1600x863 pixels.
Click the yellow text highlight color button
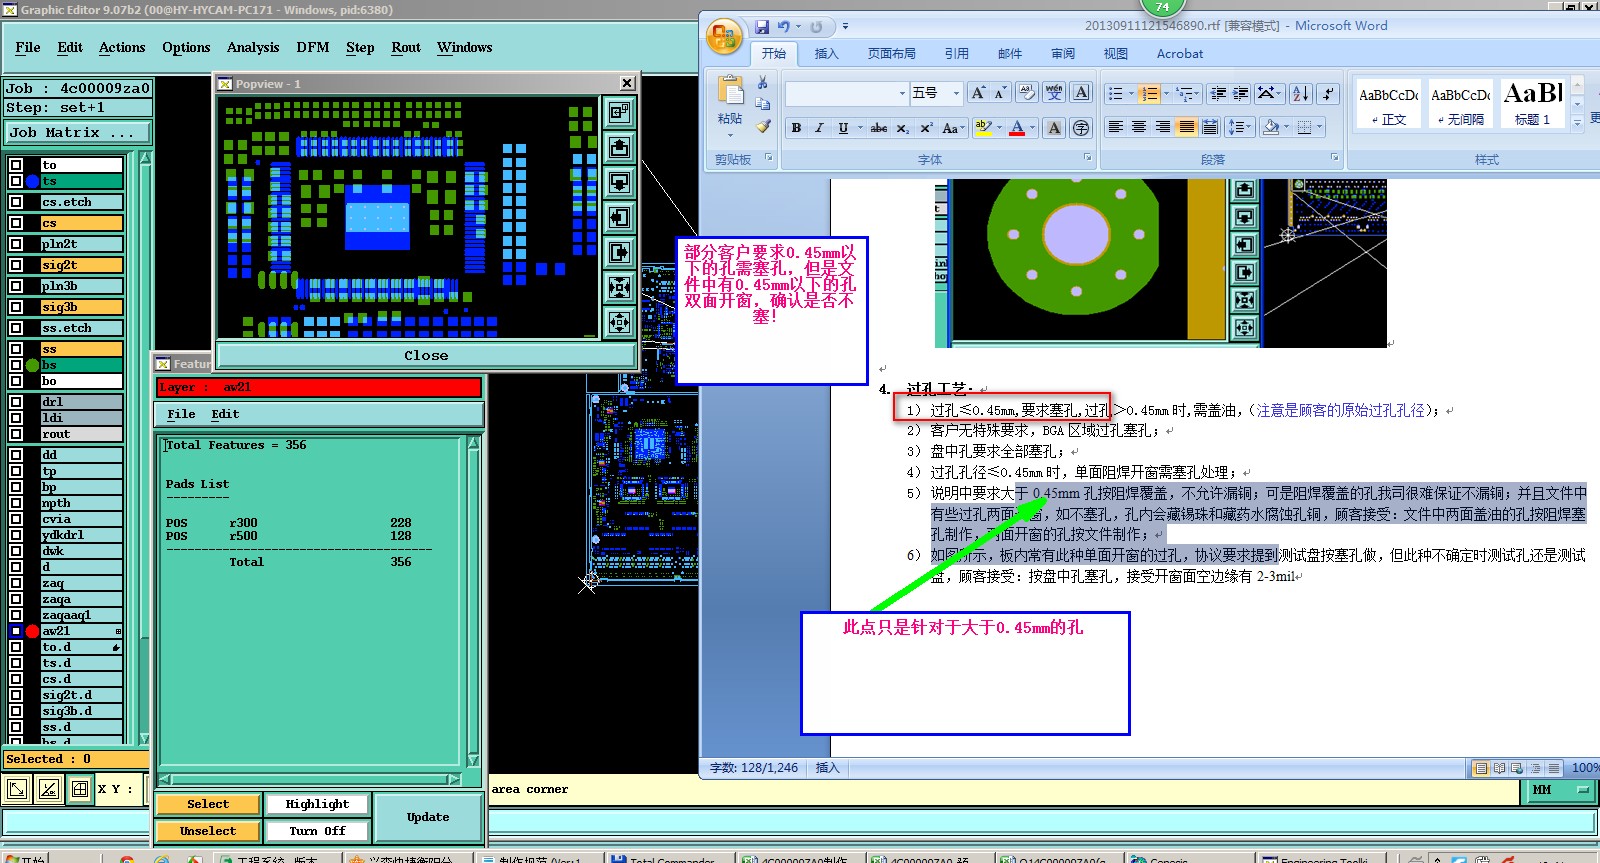coord(984,128)
